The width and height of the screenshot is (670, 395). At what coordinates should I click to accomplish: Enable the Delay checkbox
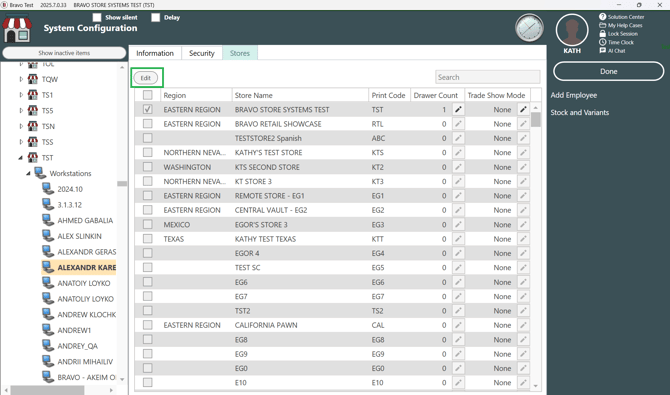156,18
